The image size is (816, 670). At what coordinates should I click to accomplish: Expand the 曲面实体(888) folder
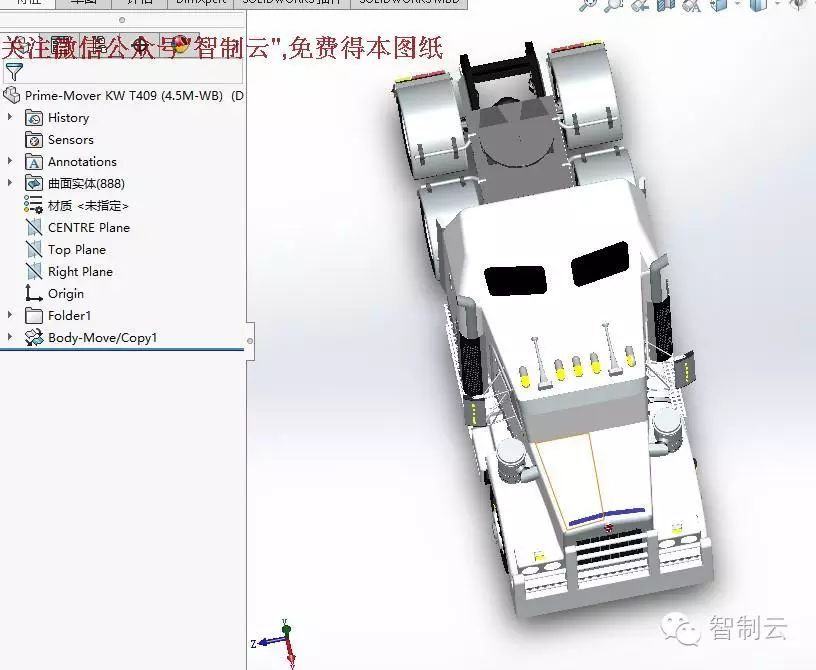click(10, 184)
